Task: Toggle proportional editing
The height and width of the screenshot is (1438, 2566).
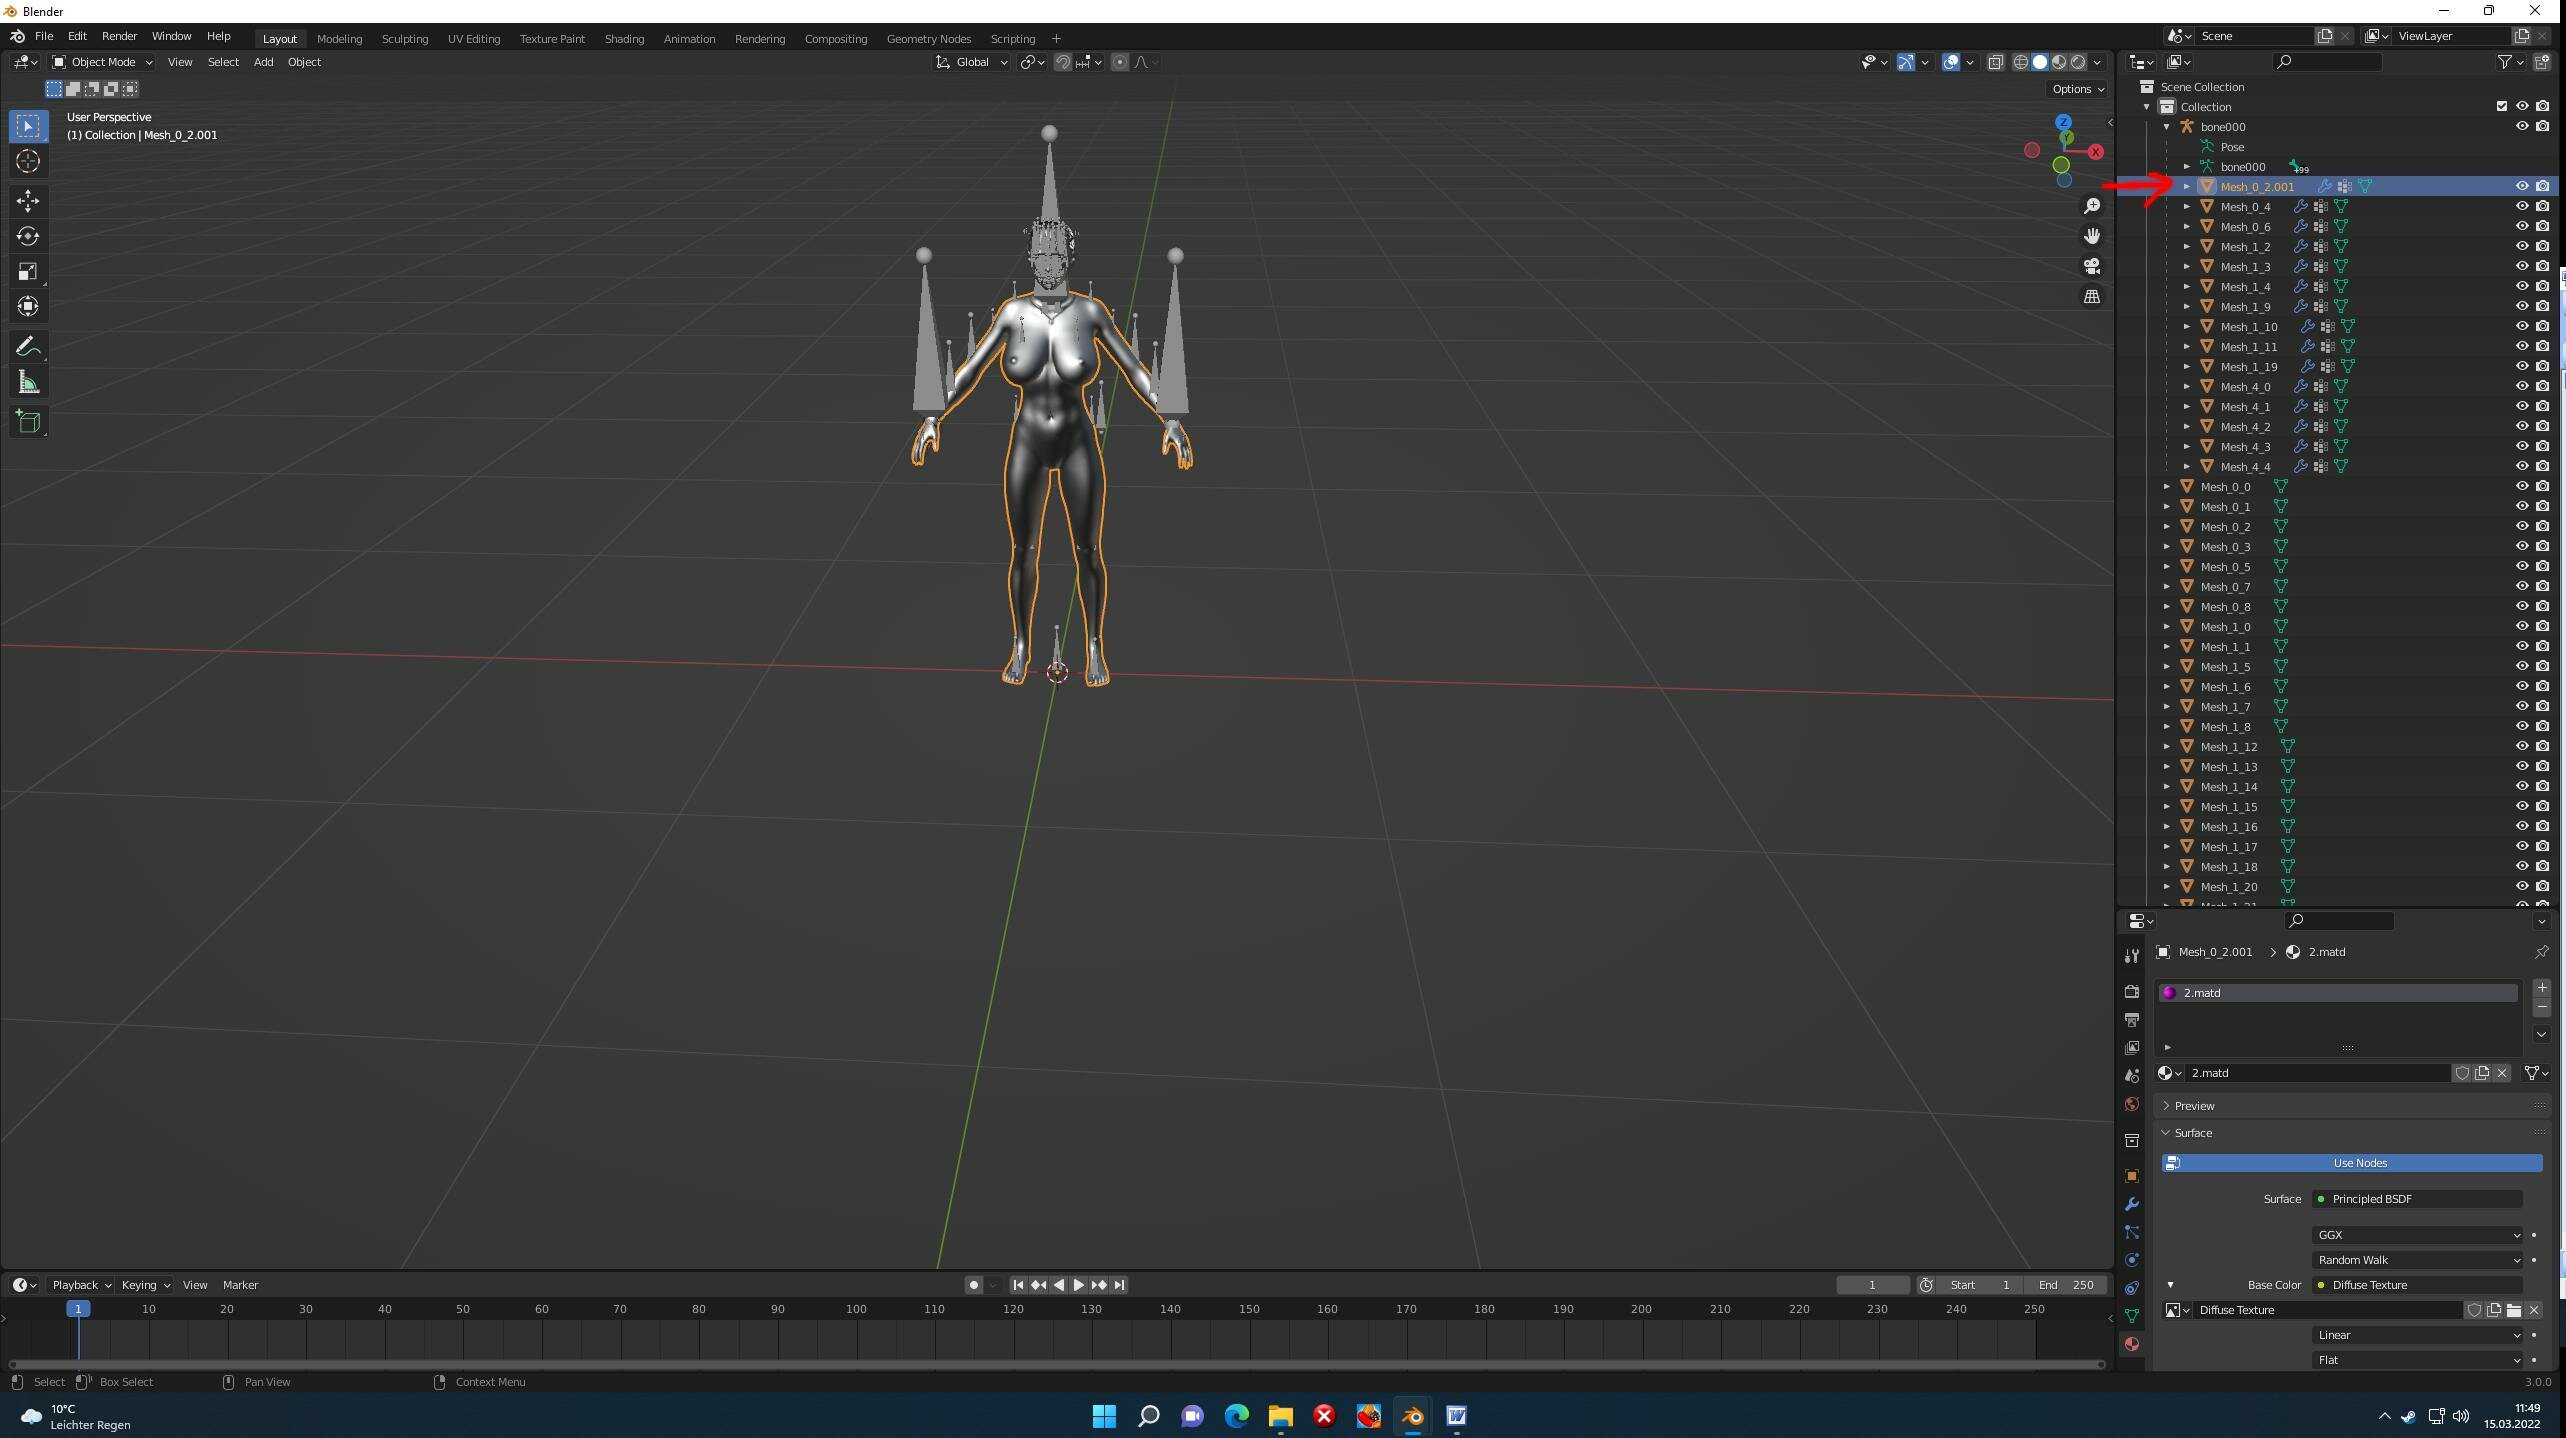Action: [x=1120, y=62]
